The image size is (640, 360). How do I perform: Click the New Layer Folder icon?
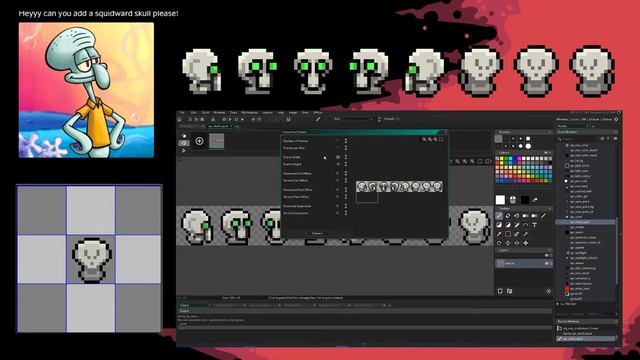tap(509, 291)
